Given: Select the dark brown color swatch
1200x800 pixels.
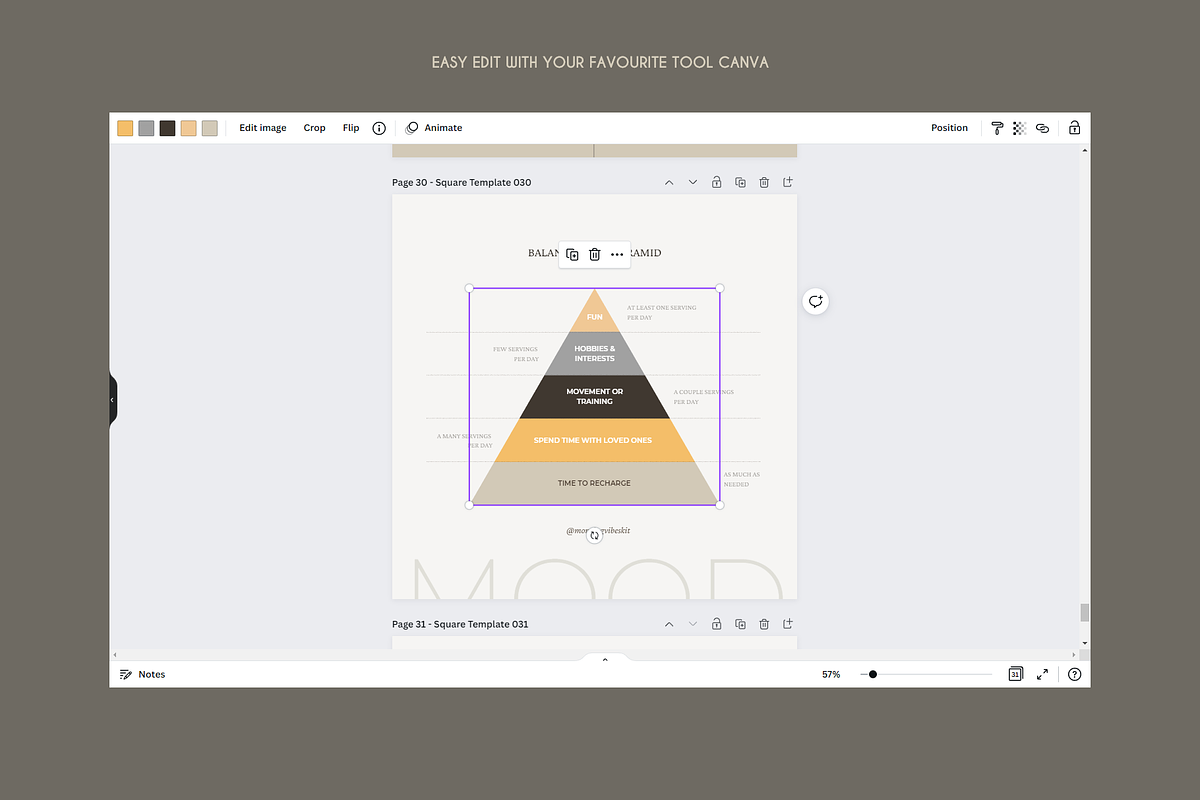Looking at the screenshot, I should click(x=167, y=128).
